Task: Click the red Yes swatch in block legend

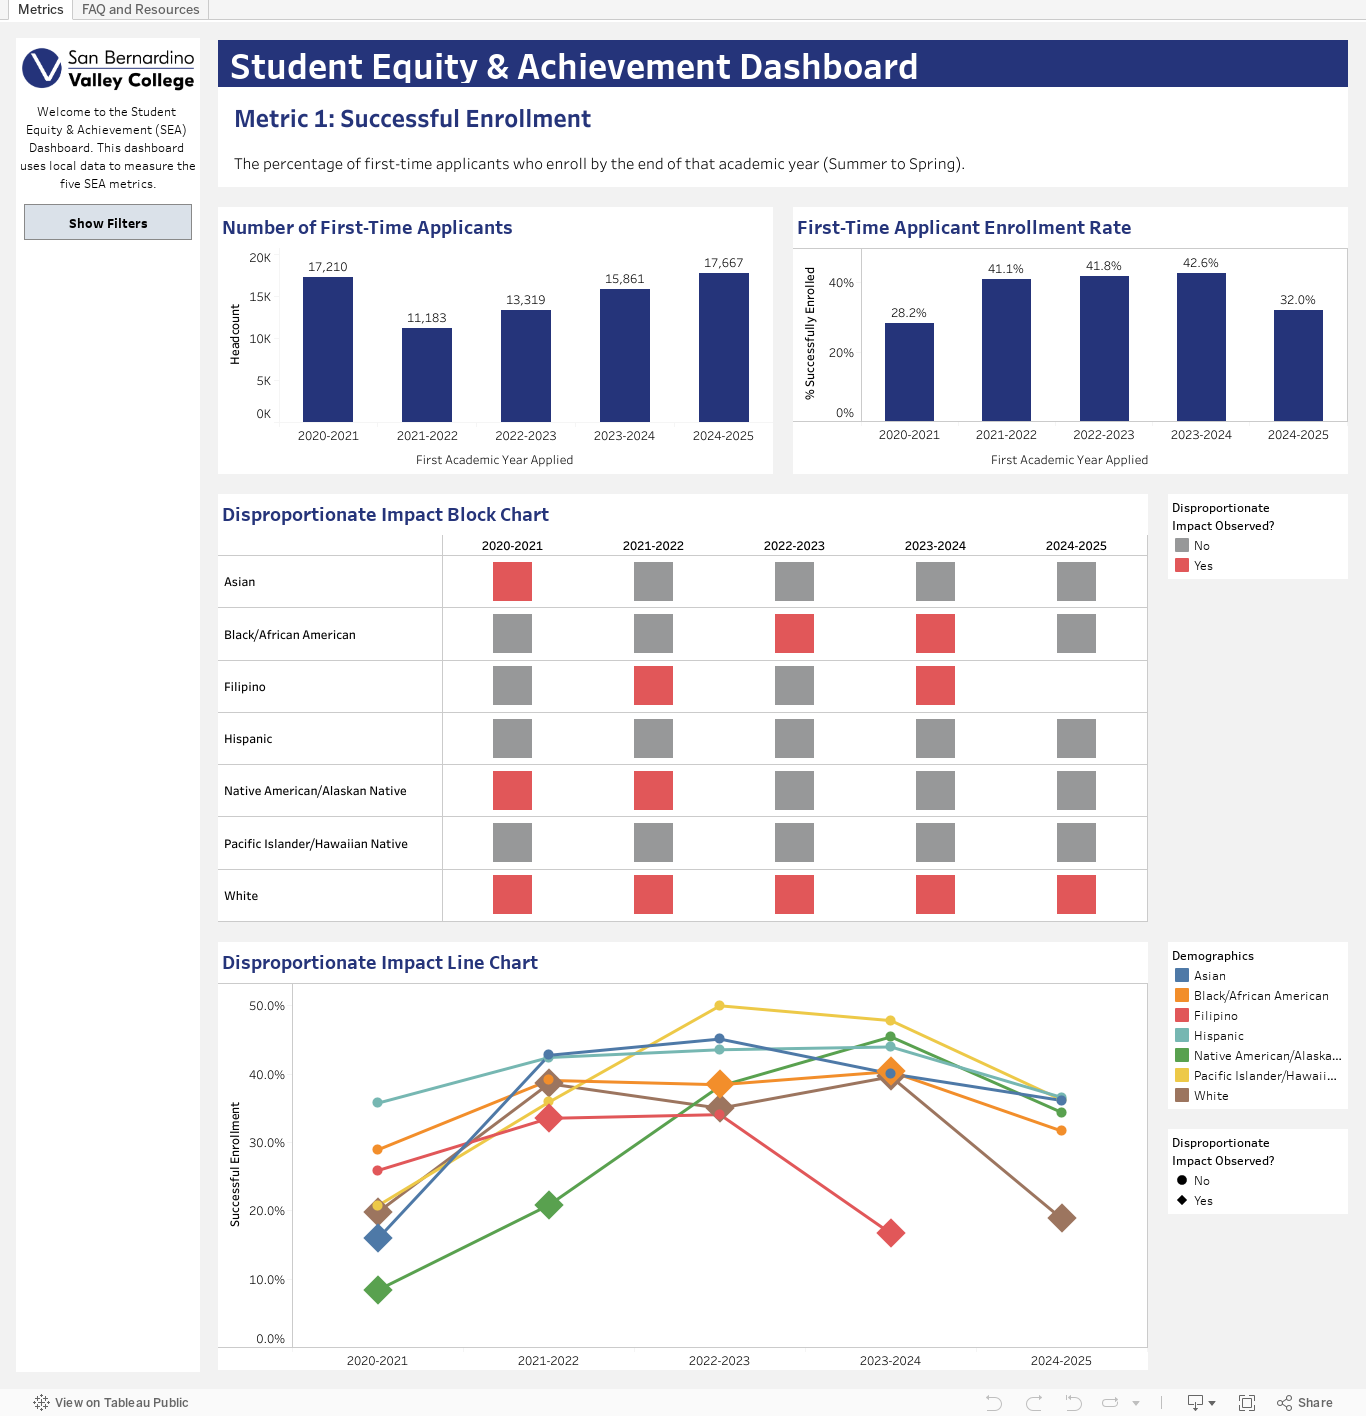Action: (1182, 565)
